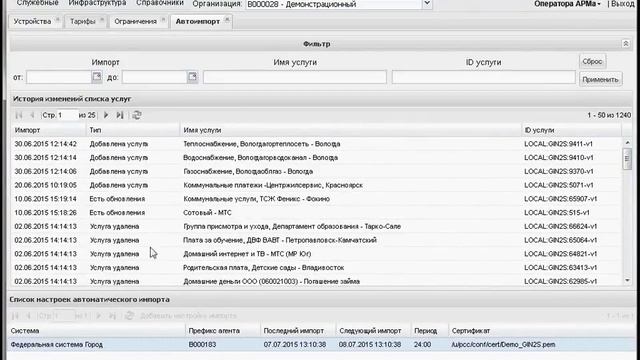Sort history by Тип column header
Image resolution: width=640 pixels, height=360 pixels.
click(x=133, y=130)
